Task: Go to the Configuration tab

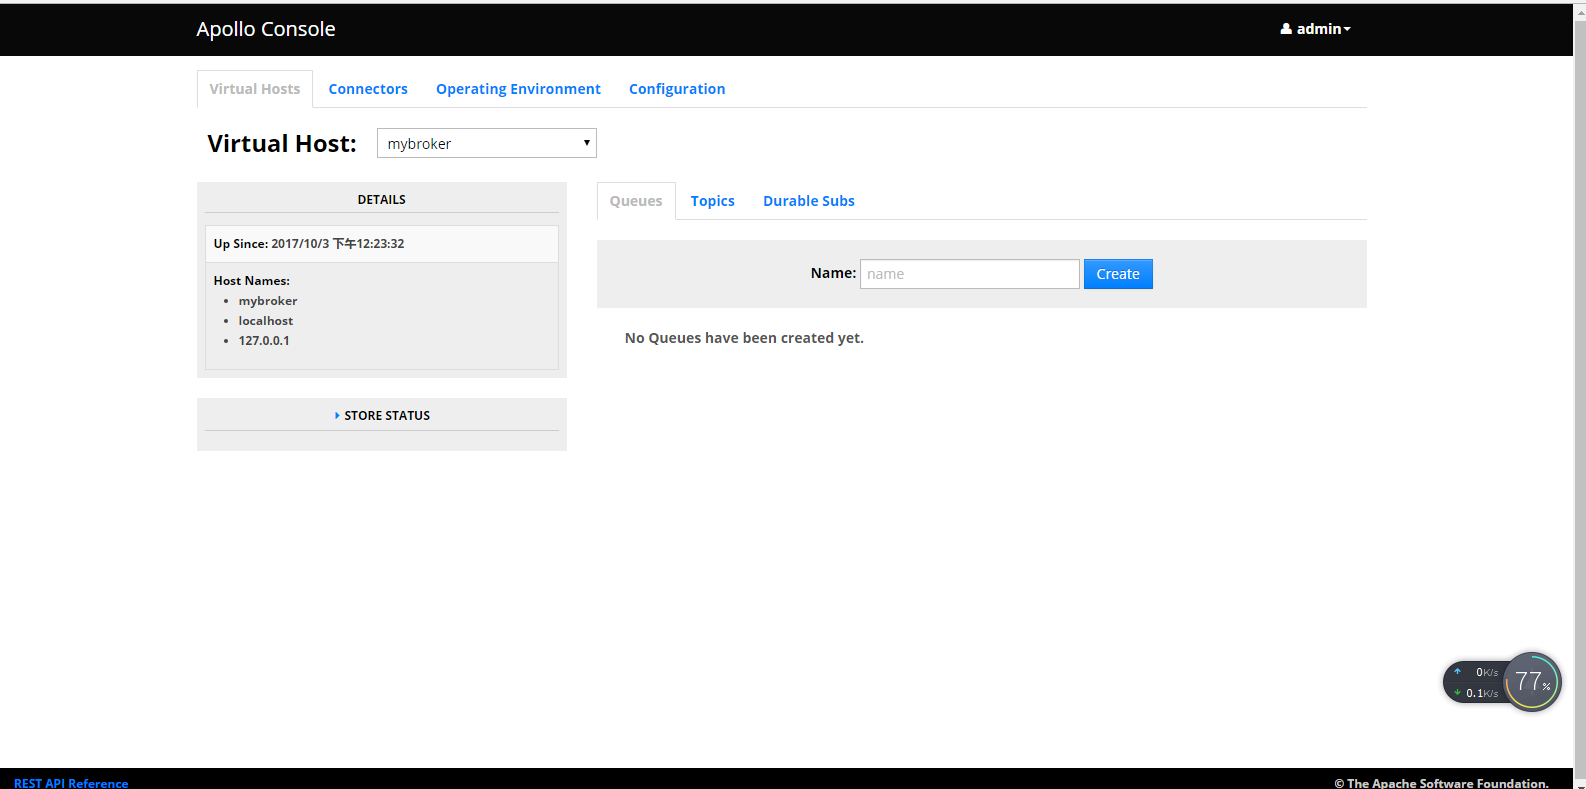Action: [x=677, y=89]
